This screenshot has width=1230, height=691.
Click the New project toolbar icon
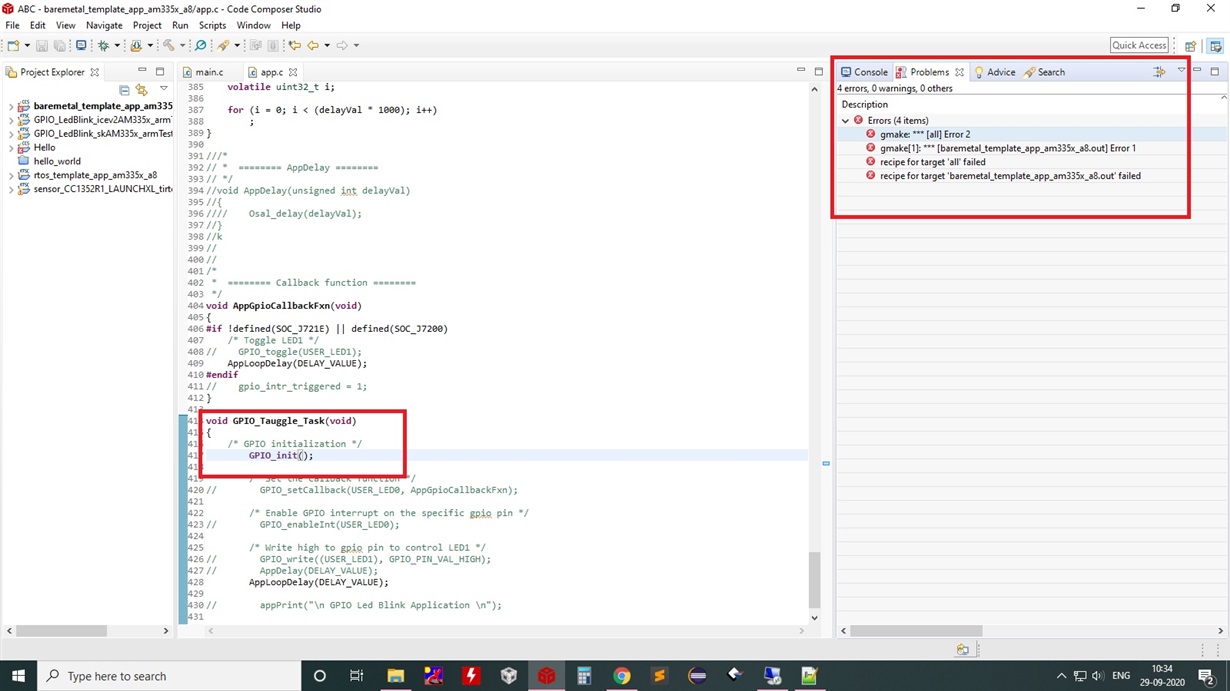point(13,45)
